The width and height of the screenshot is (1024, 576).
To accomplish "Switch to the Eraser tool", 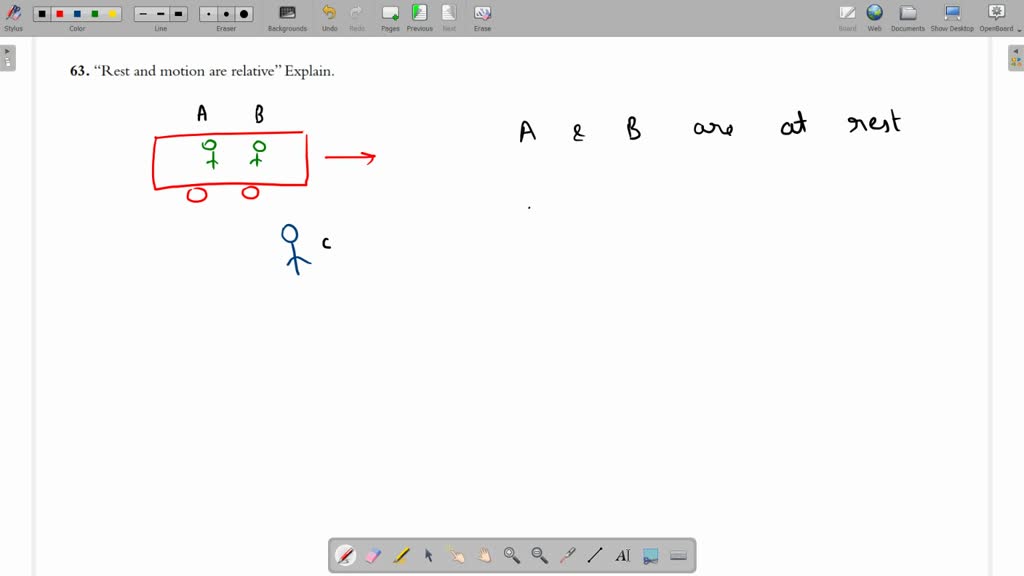I will (x=372, y=555).
